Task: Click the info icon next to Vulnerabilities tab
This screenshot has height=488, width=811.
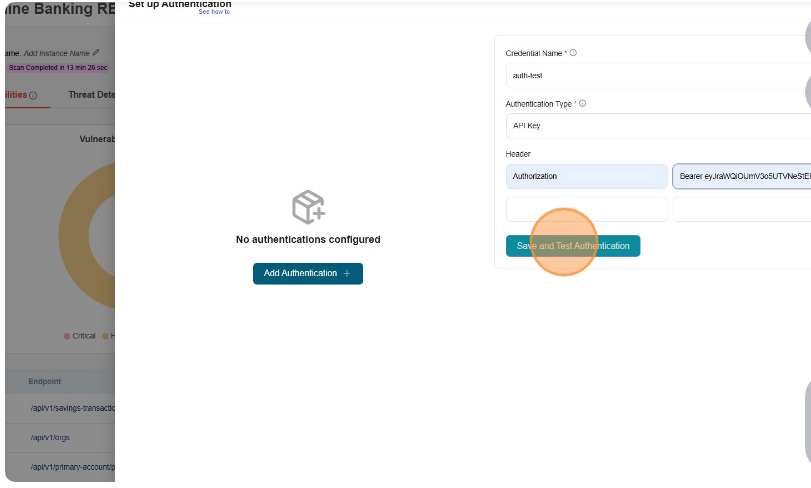Action: [33, 96]
